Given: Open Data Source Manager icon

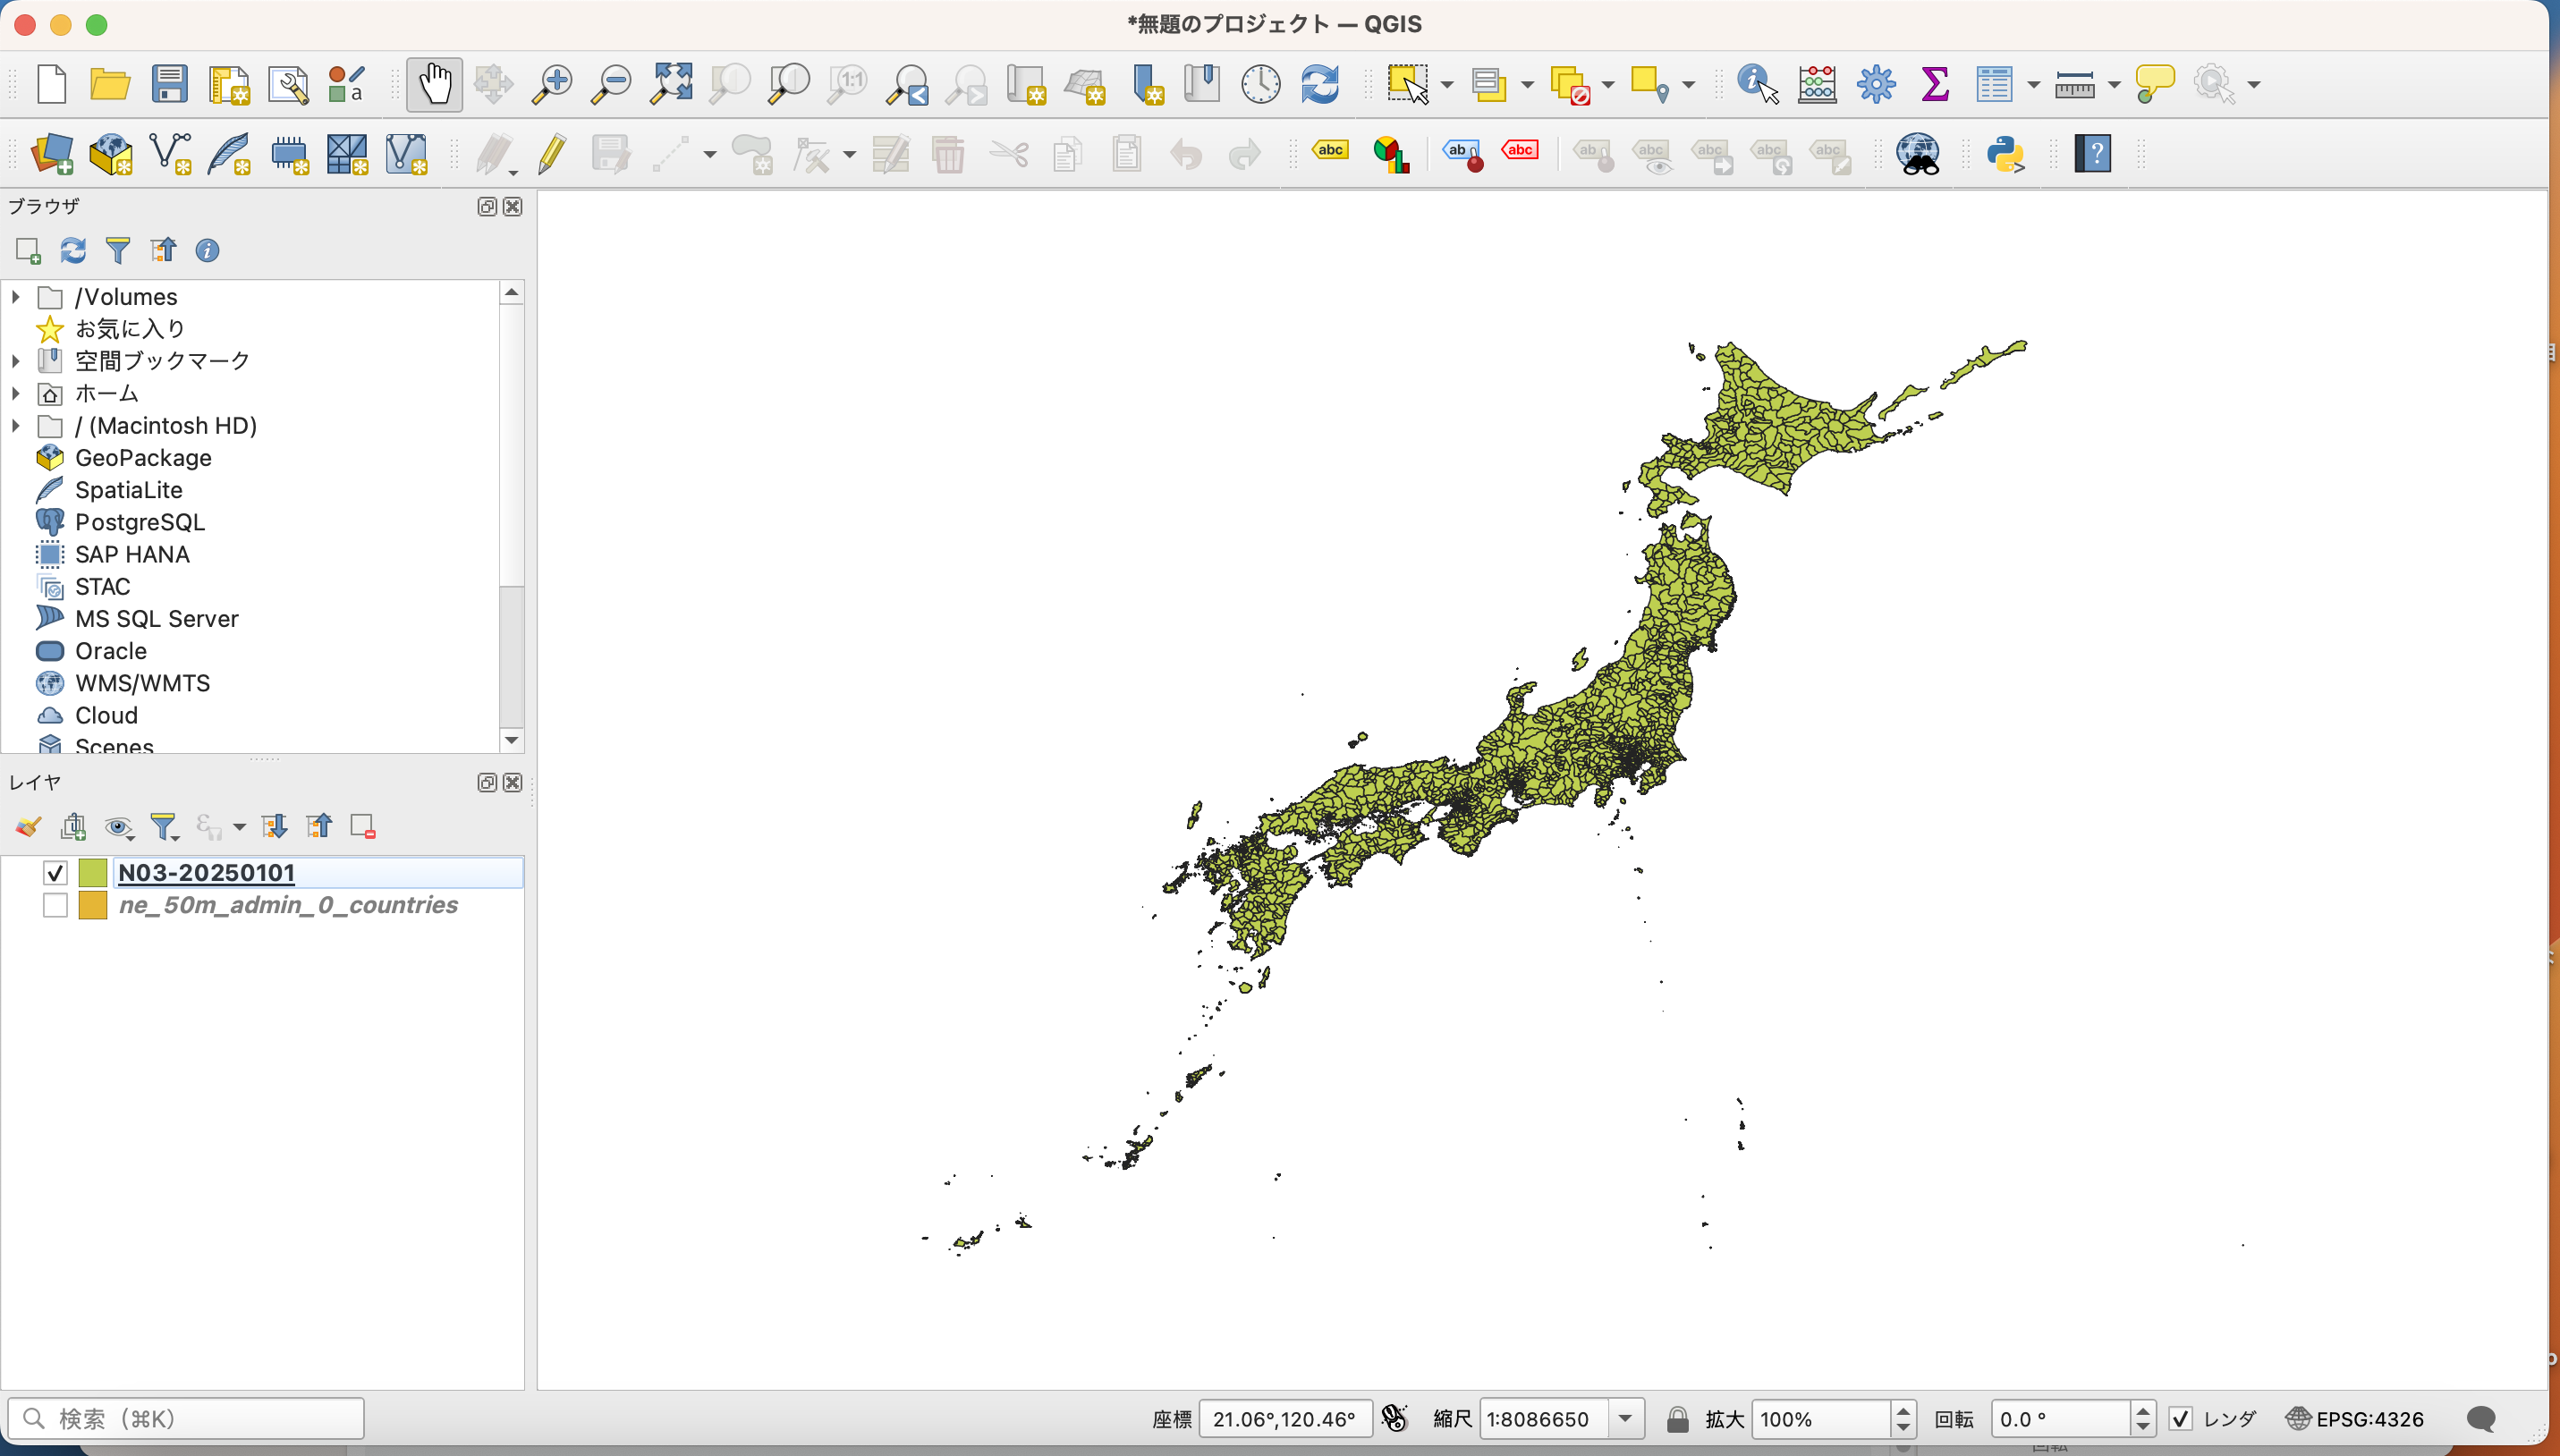Looking at the screenshot, I should click(x=52, y=154).
